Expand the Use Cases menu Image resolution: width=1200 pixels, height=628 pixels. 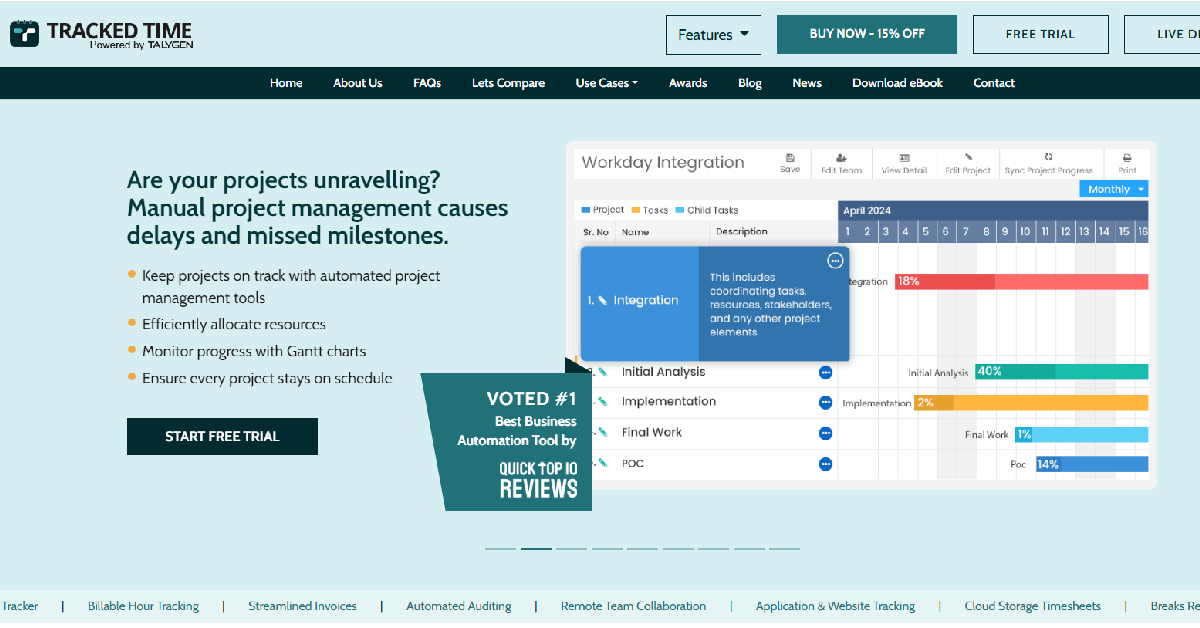606,83
